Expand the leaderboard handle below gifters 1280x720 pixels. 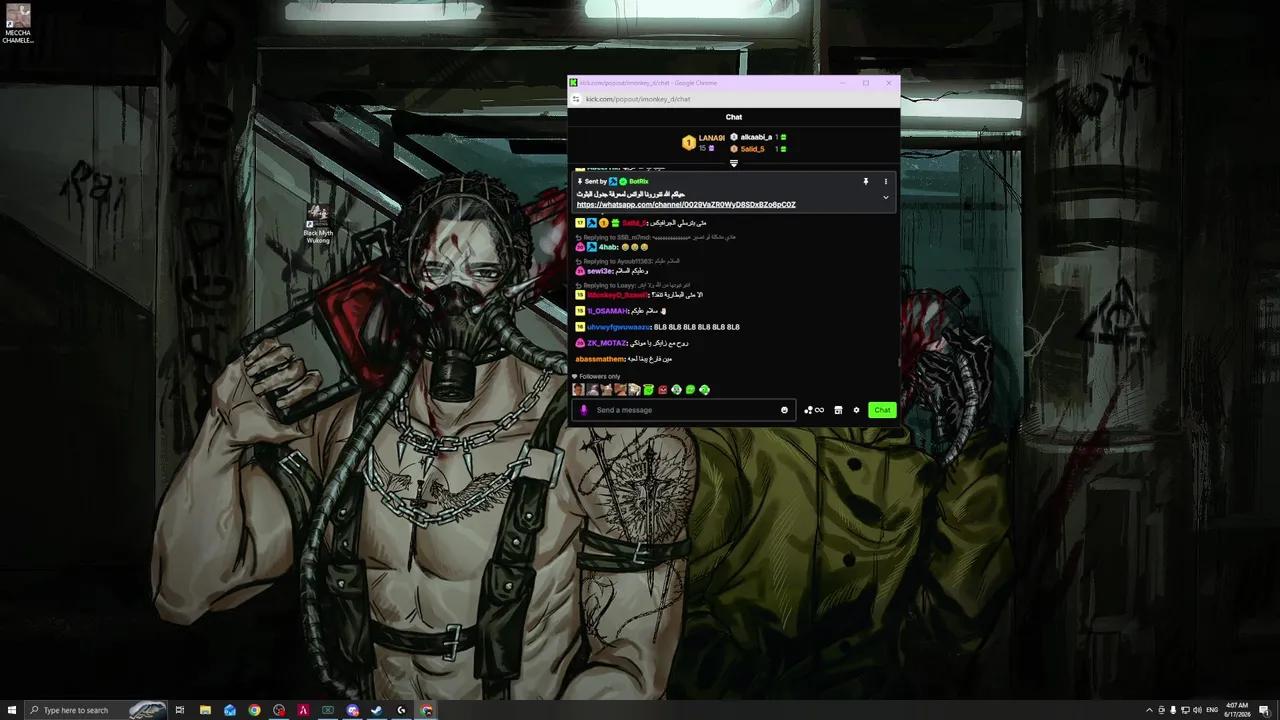(733, 163)
